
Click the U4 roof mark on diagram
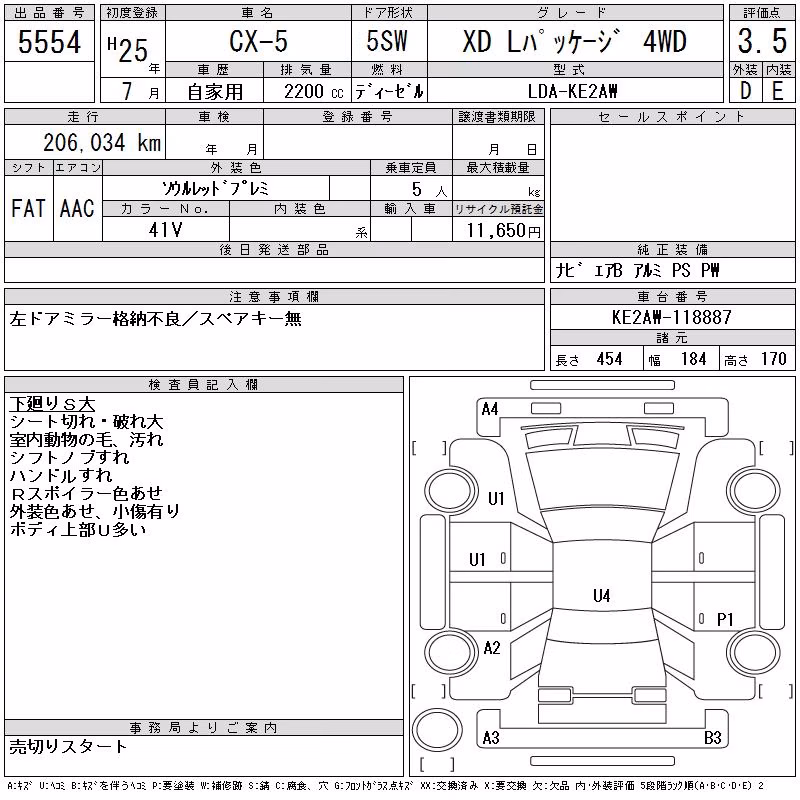pos(602,595)
